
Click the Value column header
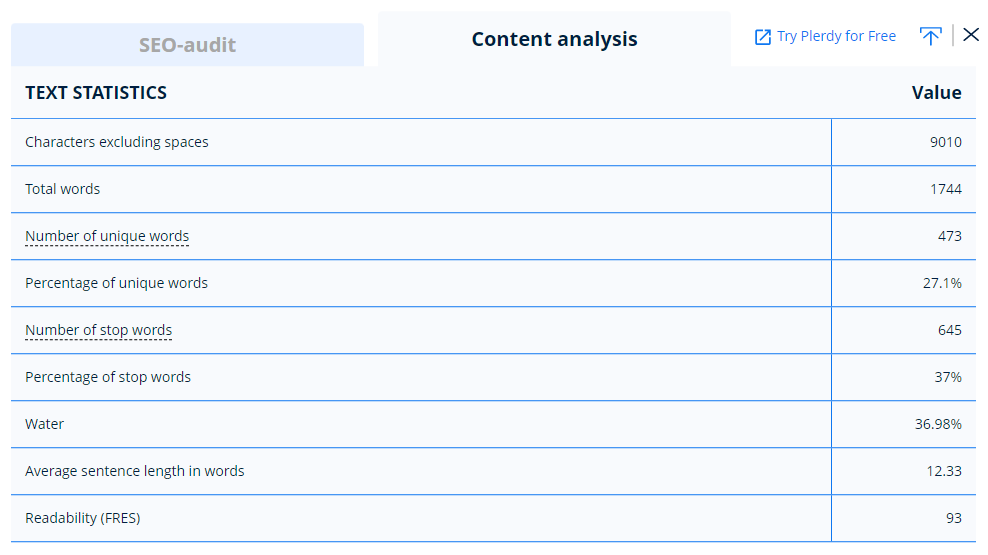point(936,93)
